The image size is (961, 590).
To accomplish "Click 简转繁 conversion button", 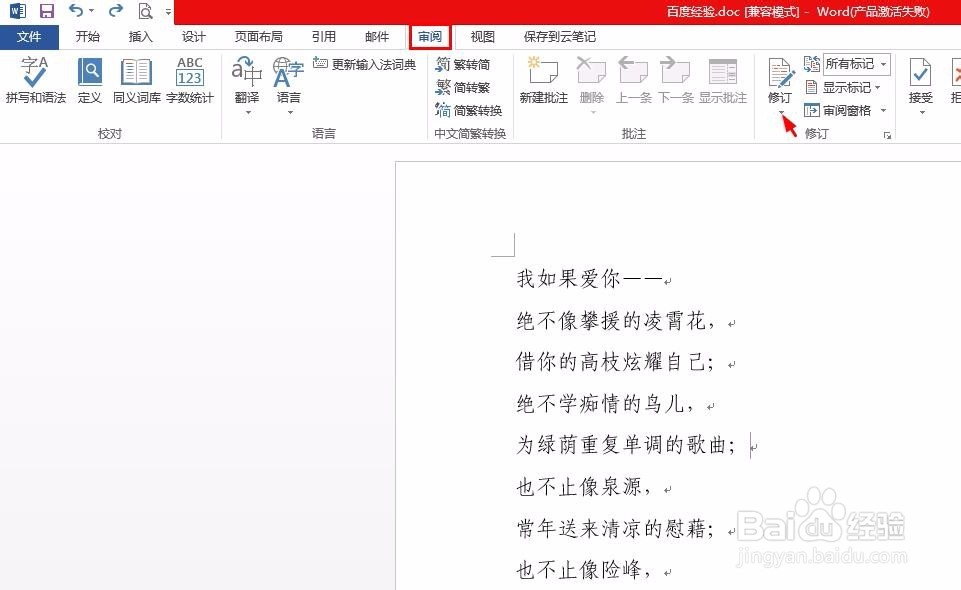I will (463, 88).
